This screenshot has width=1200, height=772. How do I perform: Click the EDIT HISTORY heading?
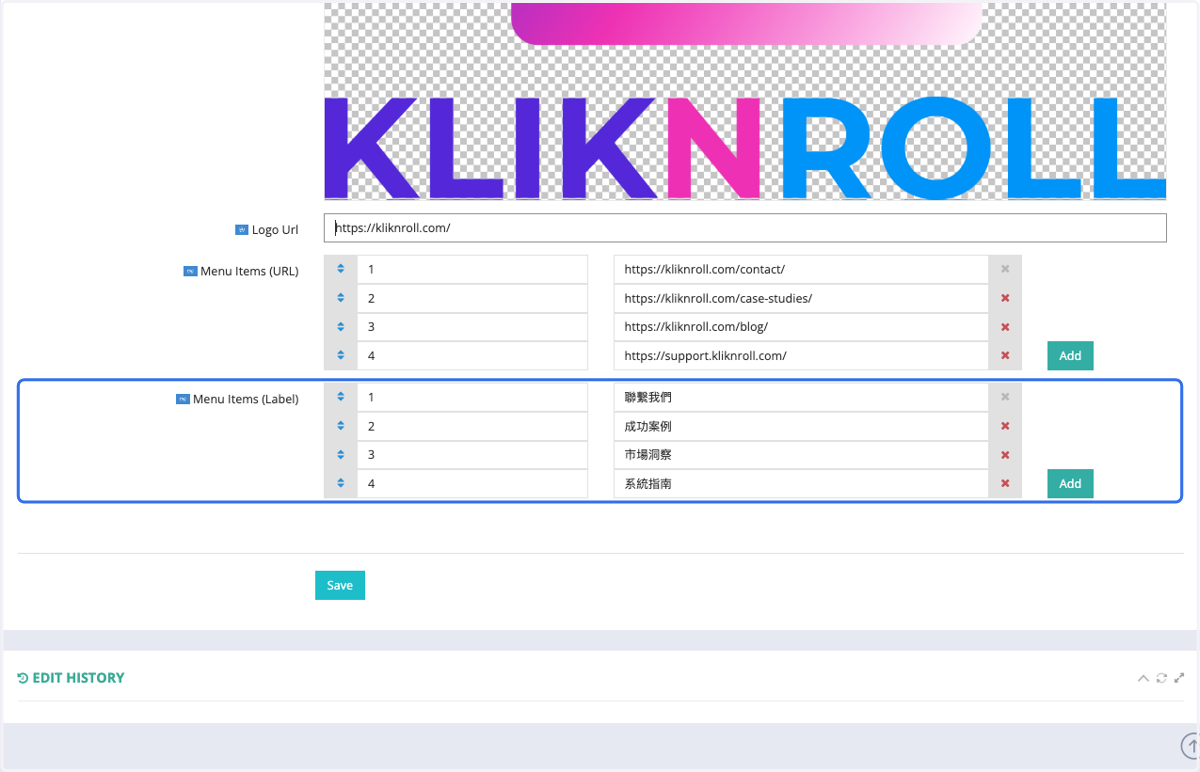coord(78,678)
